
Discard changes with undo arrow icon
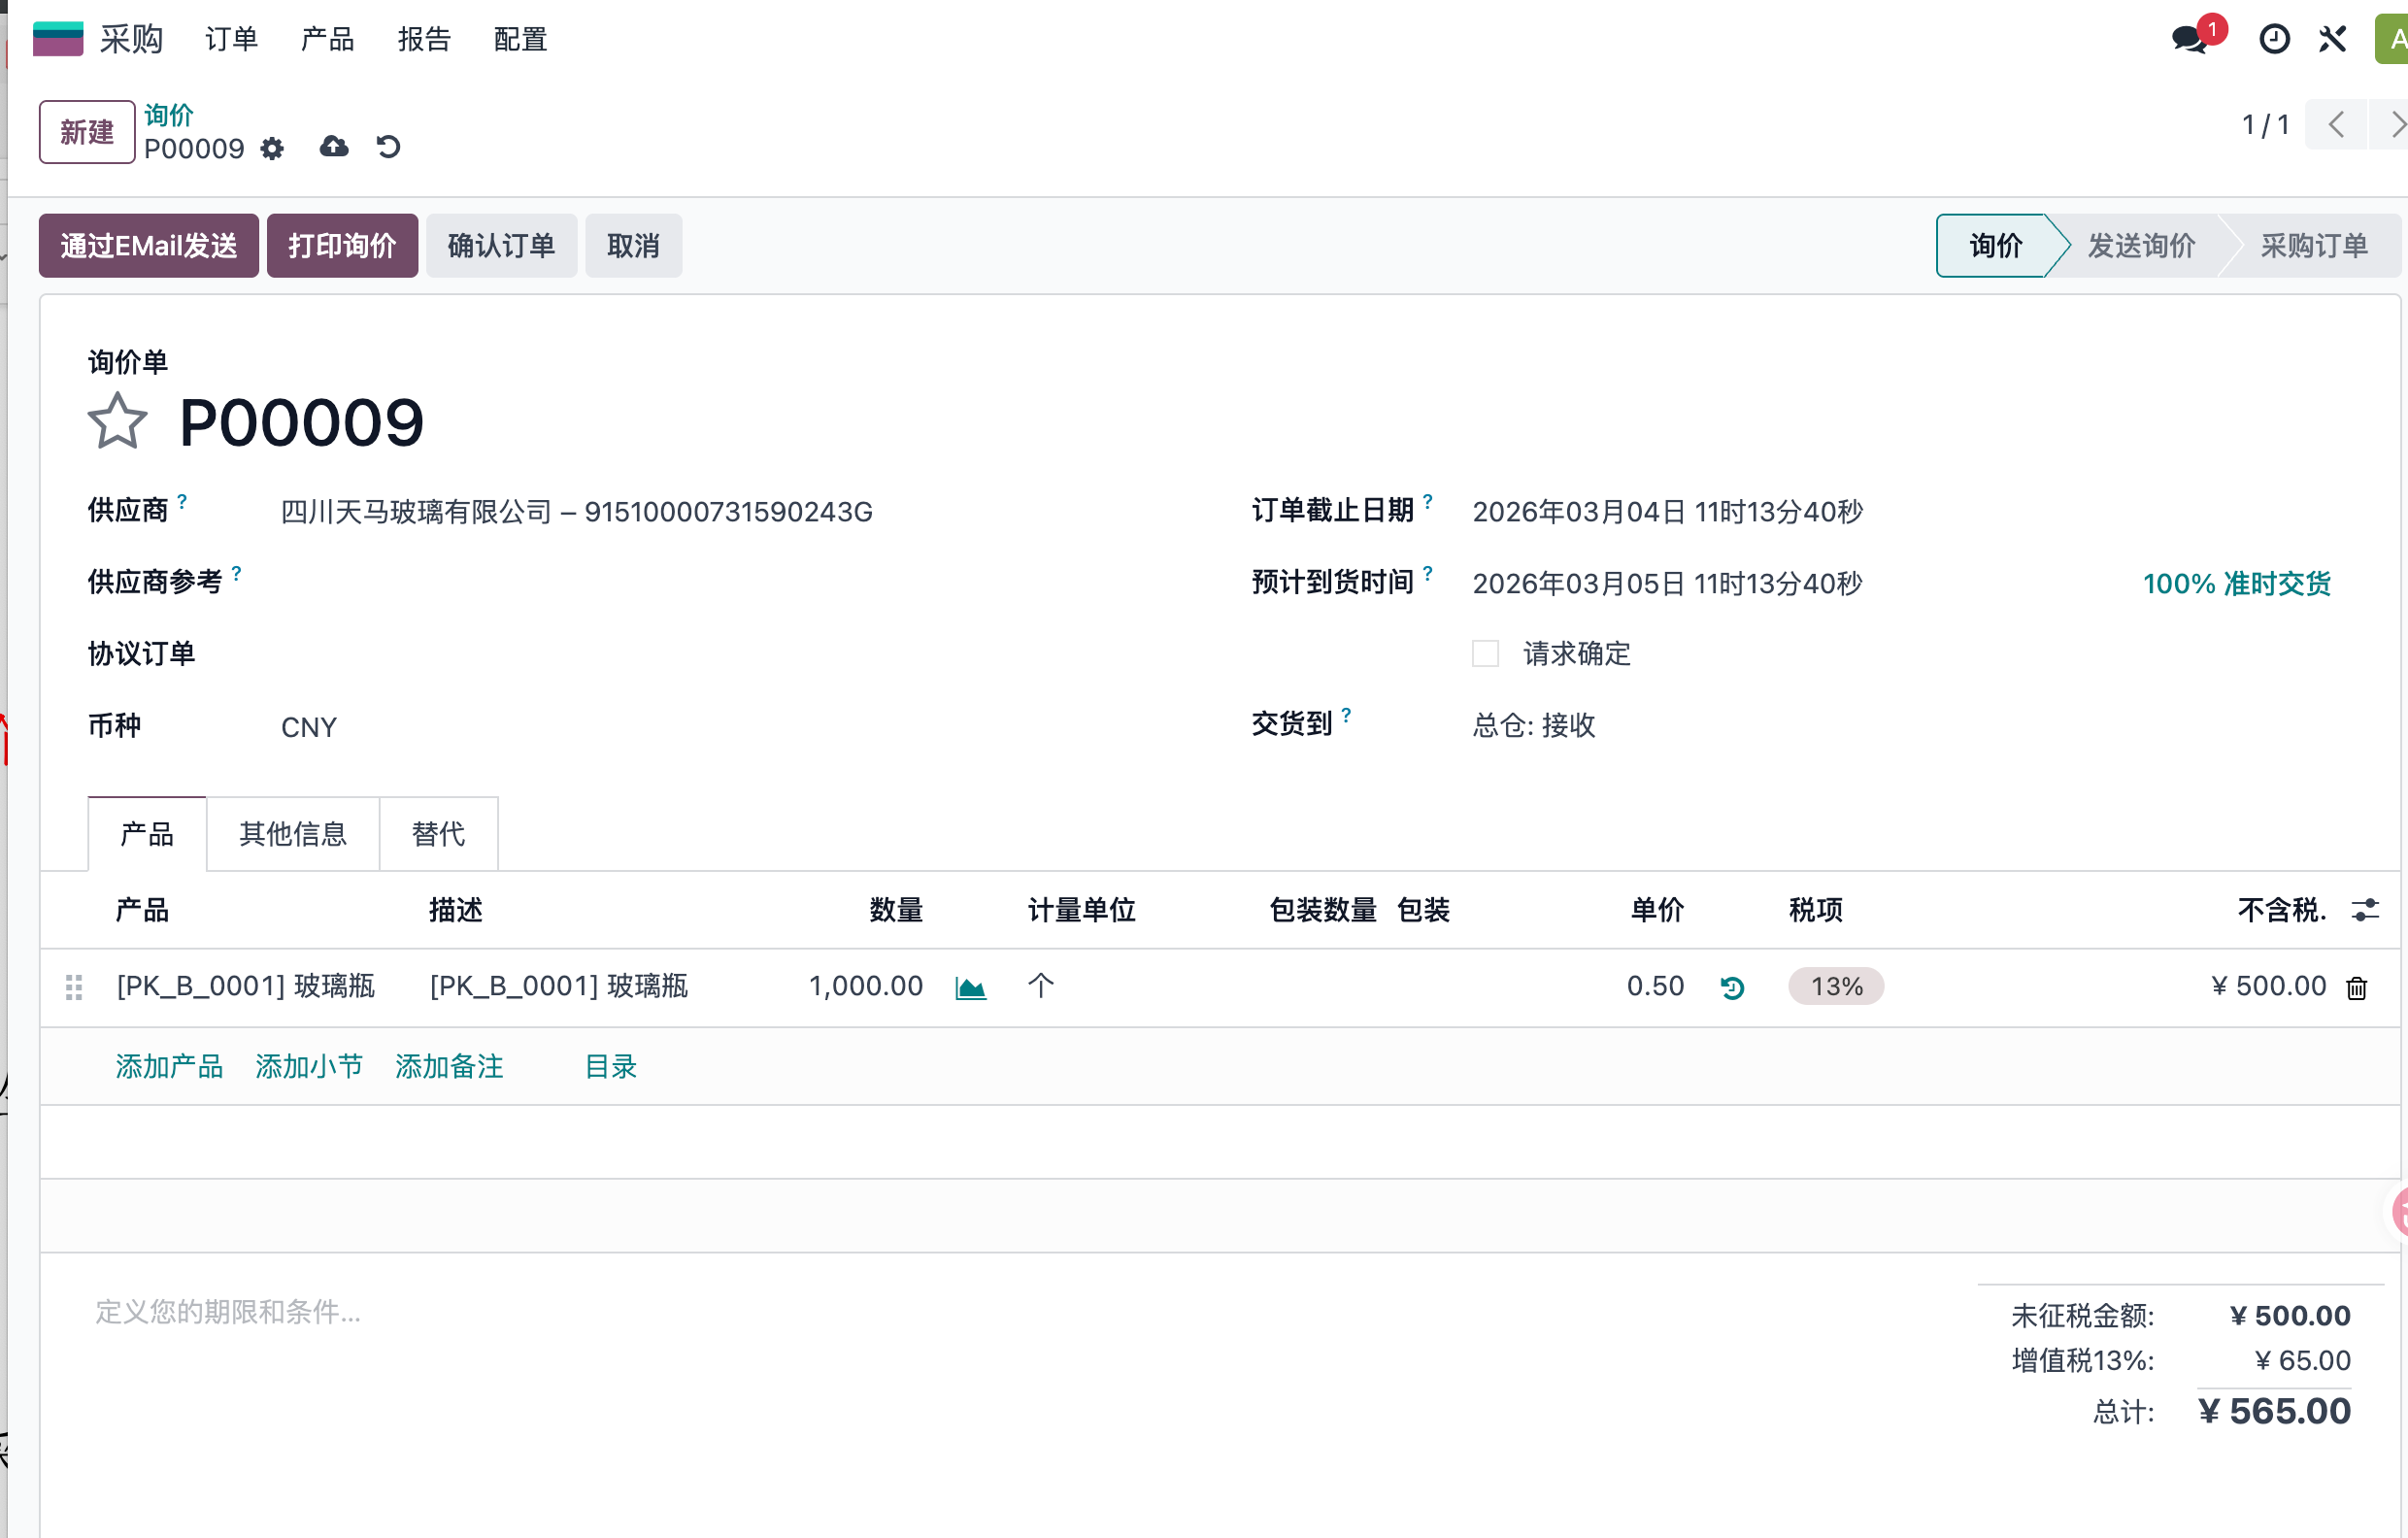pyautogui.click(x=388, y=147)
